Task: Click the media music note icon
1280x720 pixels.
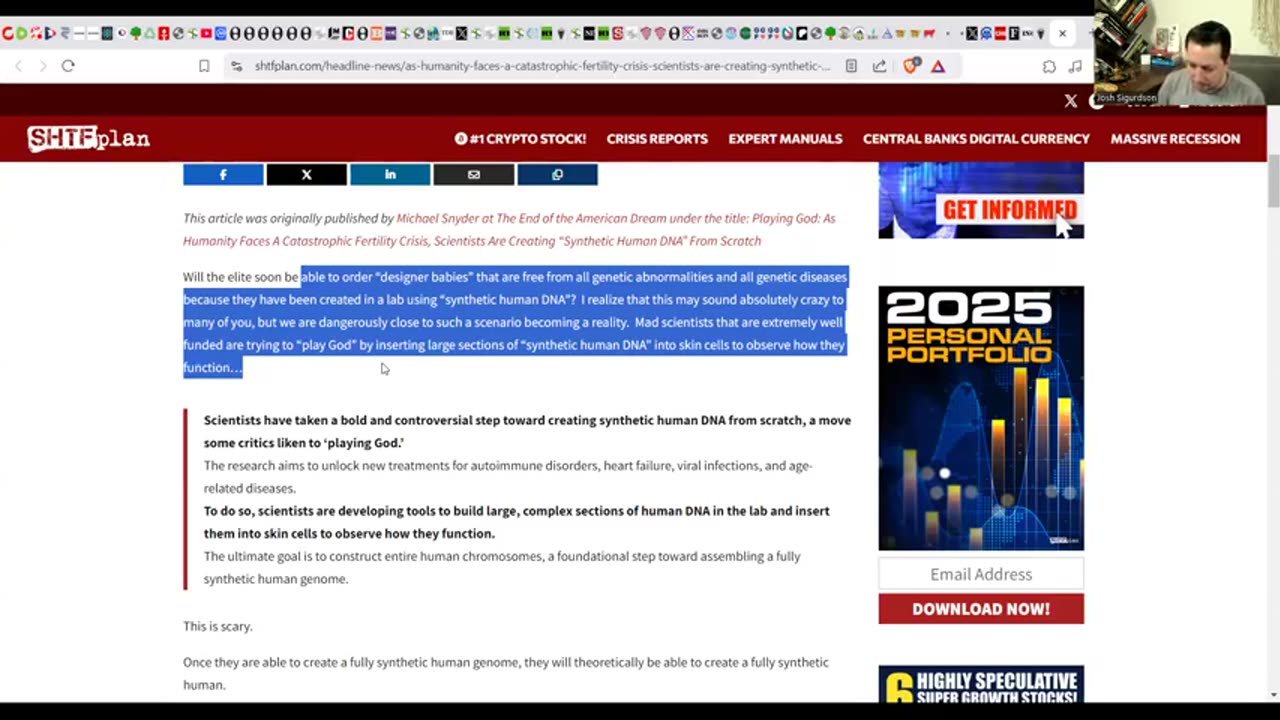Action: pyautogui.click(x=1075, y=66)
